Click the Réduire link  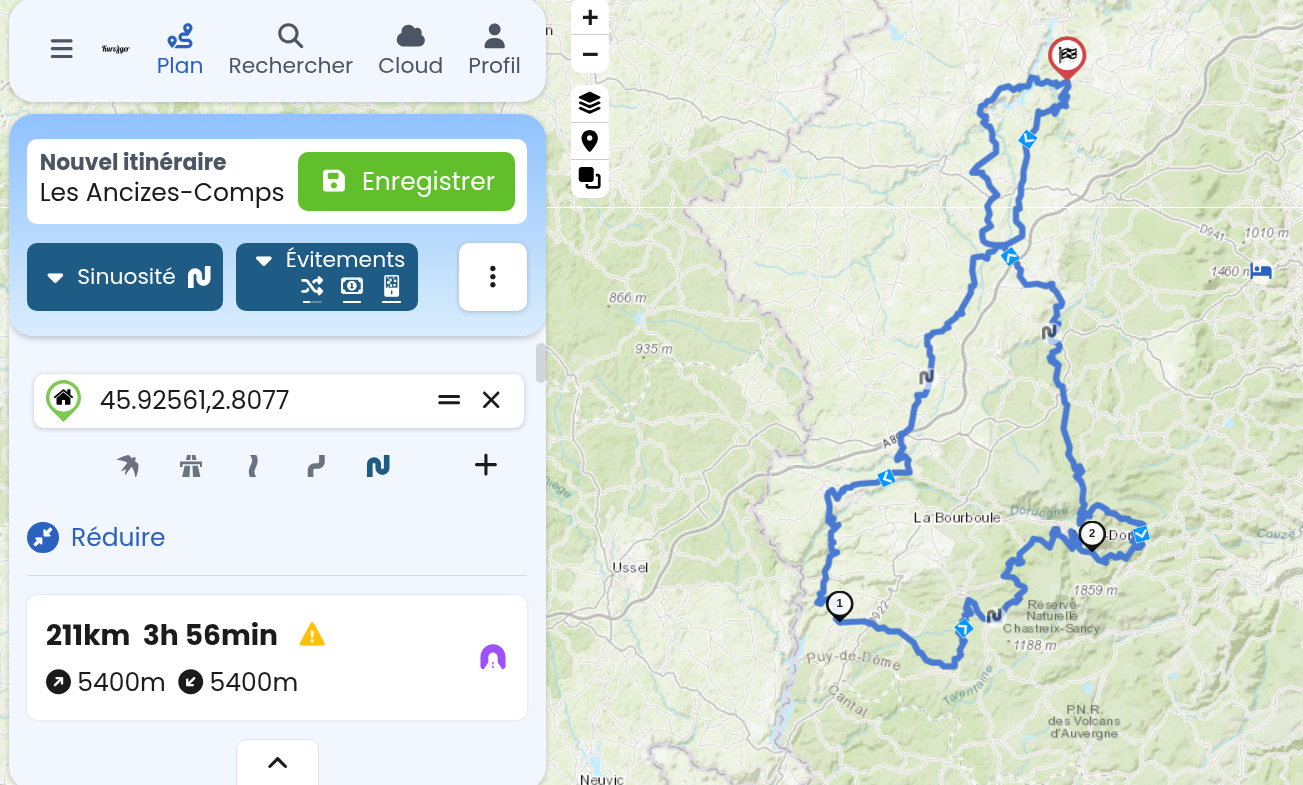[118, 537]
